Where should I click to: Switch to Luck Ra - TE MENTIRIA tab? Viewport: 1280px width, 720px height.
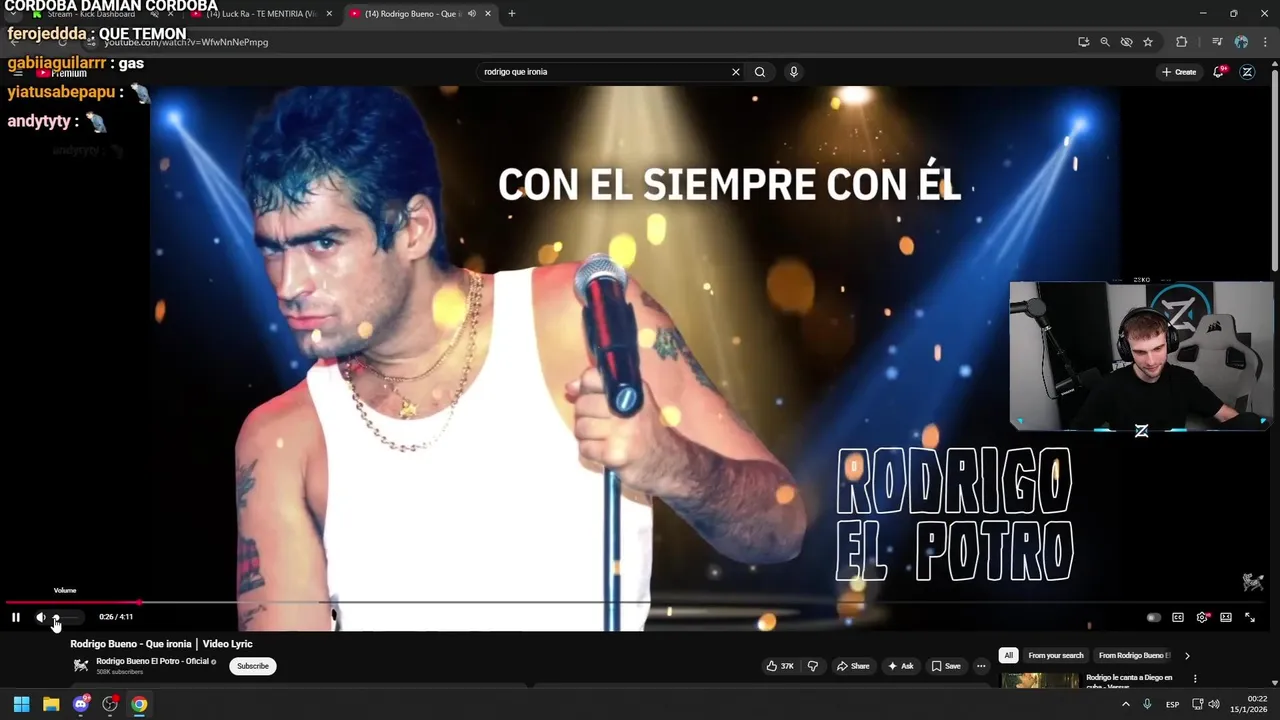pyautogui.click(x=262, y=14)
